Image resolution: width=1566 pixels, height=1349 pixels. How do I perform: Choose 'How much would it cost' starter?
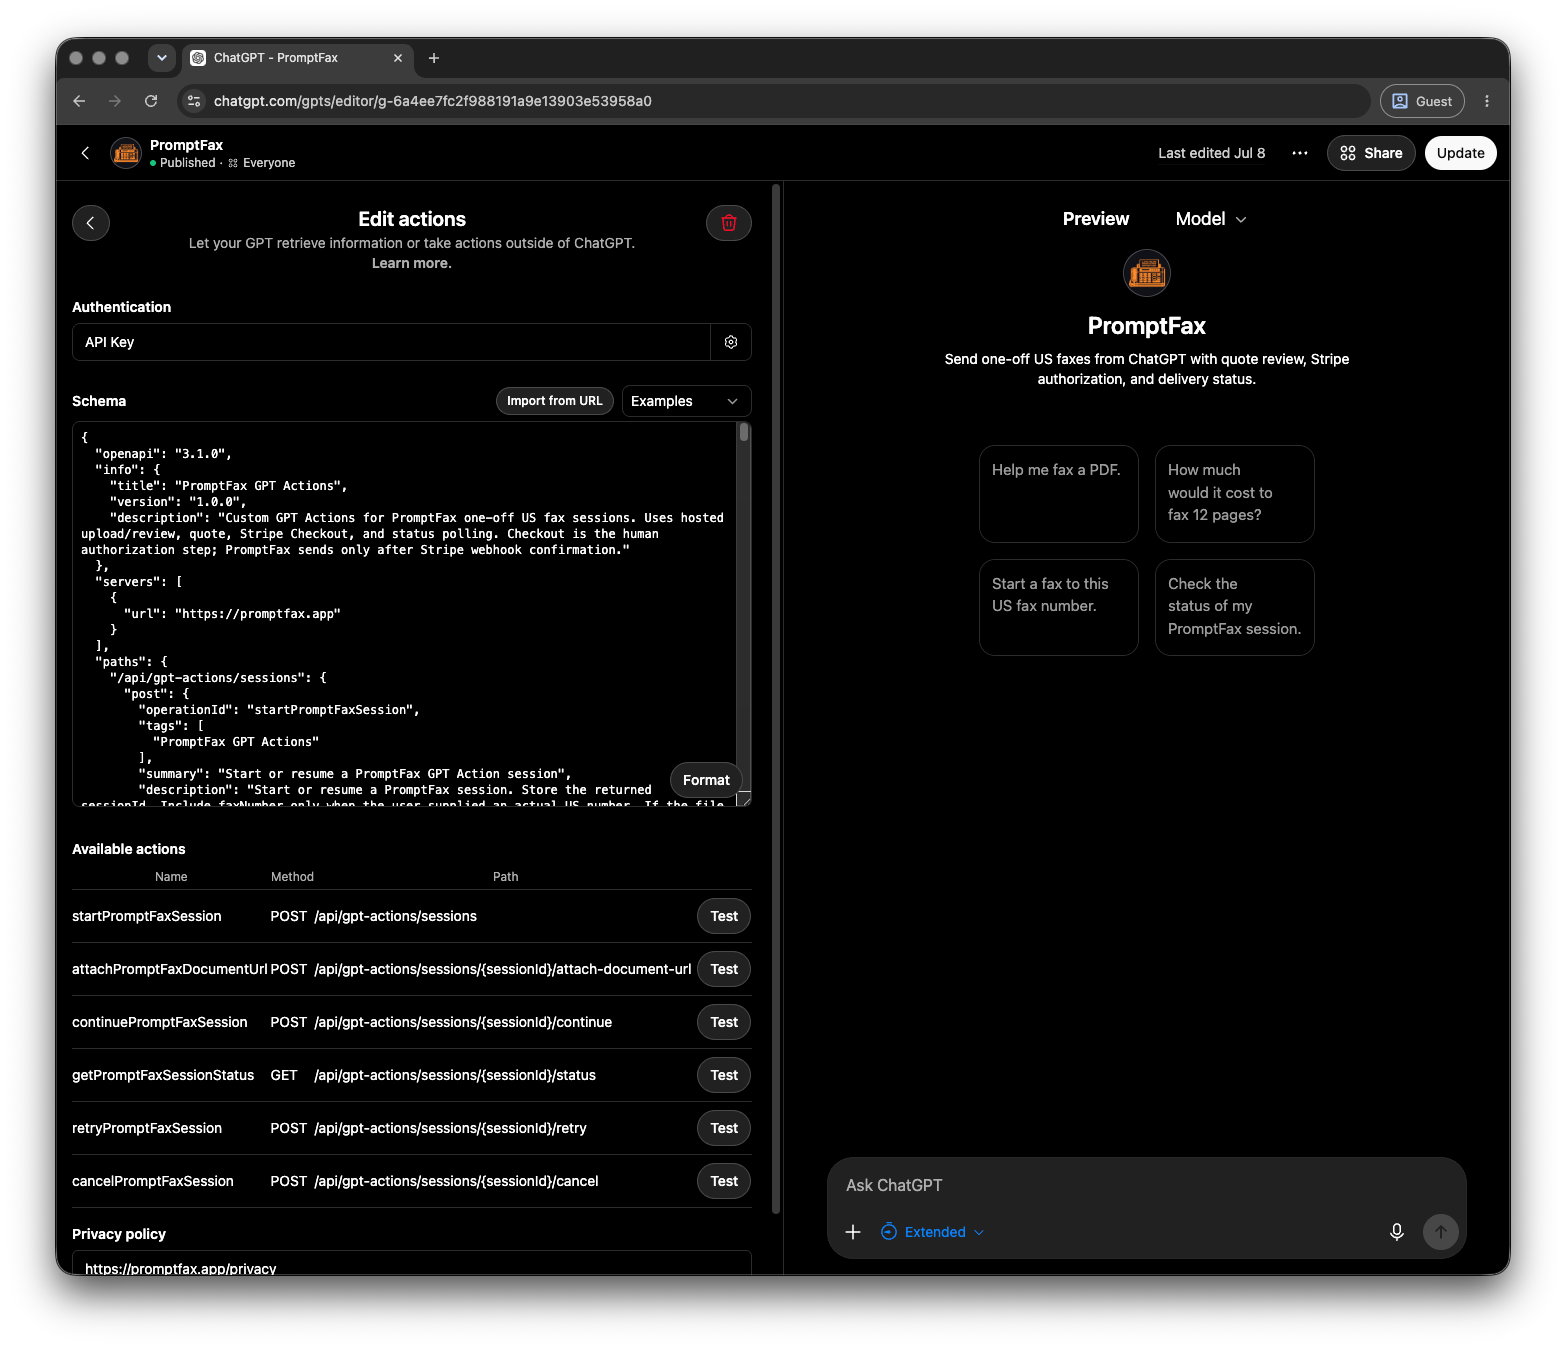[x=1235, y=494]
